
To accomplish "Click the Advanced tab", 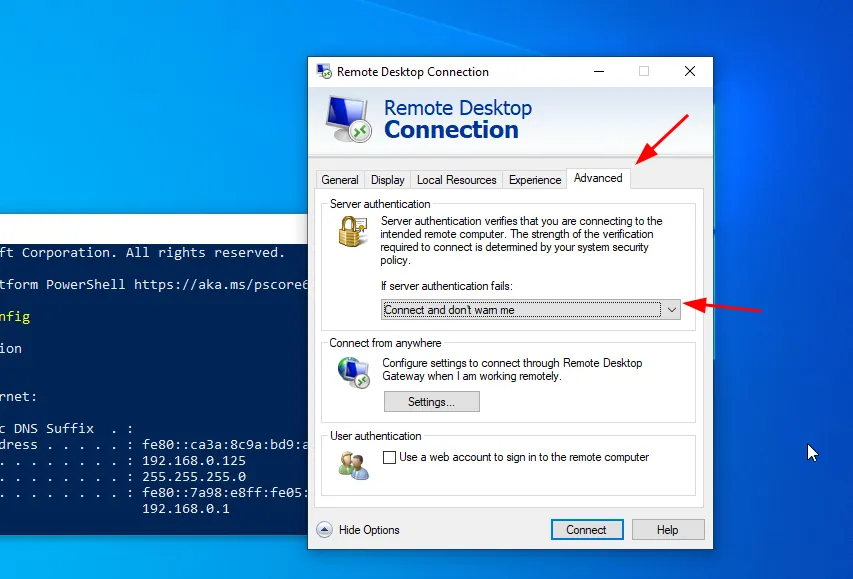I will [598, 178].
